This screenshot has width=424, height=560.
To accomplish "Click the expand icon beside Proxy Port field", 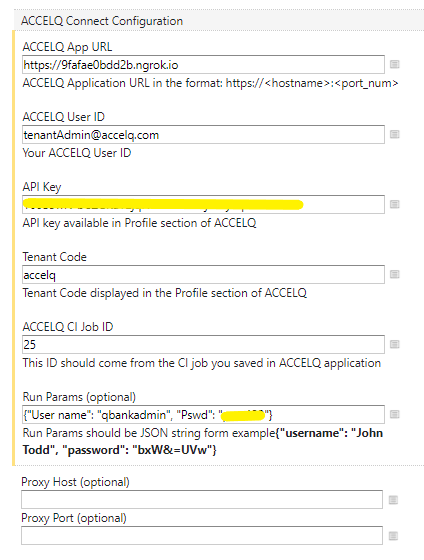I will [x=393, y=536].
